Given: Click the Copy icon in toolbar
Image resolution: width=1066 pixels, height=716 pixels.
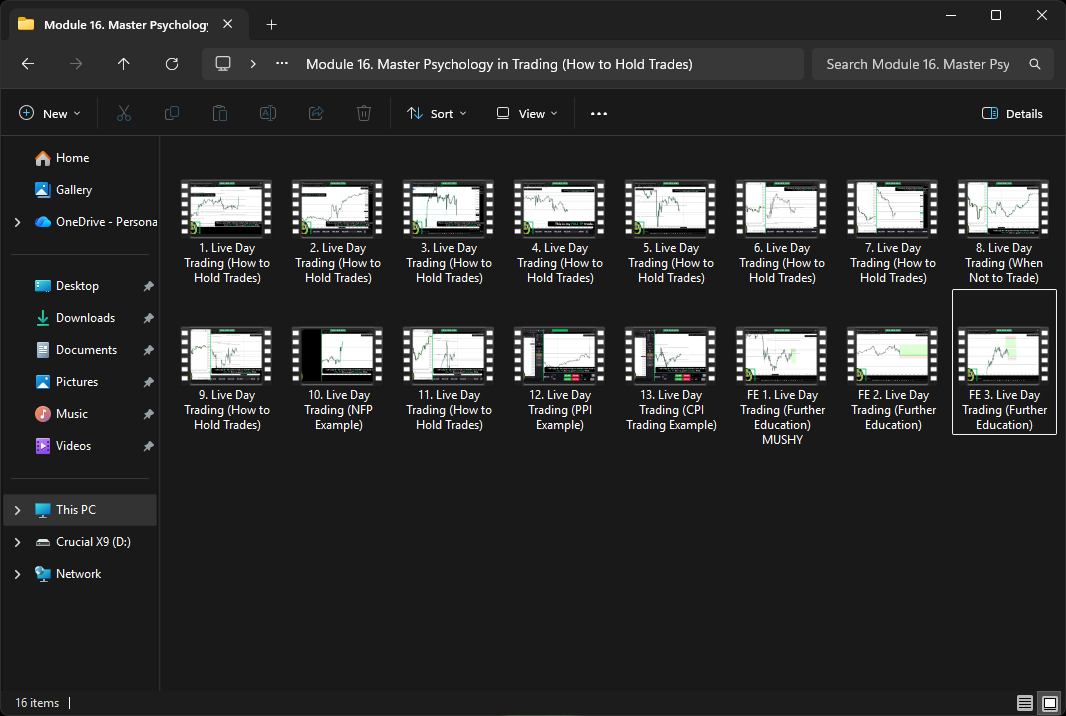Looking at the screenshot, I should tap(172, 114).
